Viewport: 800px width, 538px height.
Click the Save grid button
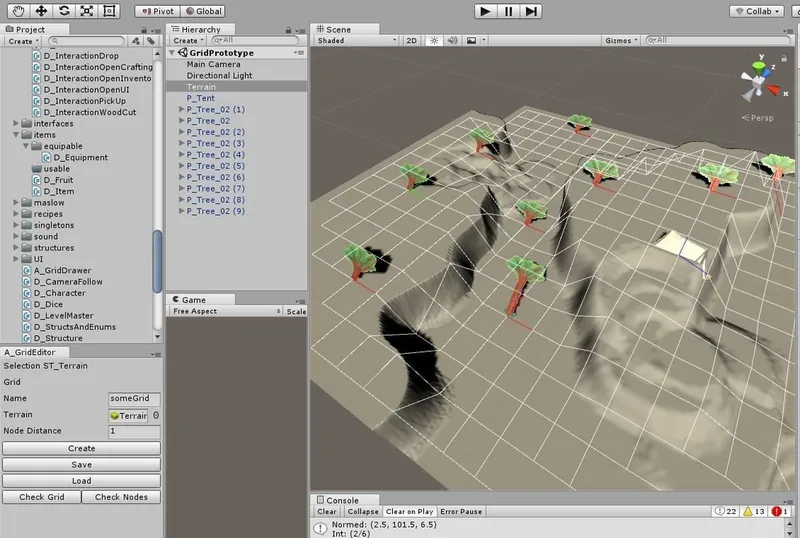point(82,464)
